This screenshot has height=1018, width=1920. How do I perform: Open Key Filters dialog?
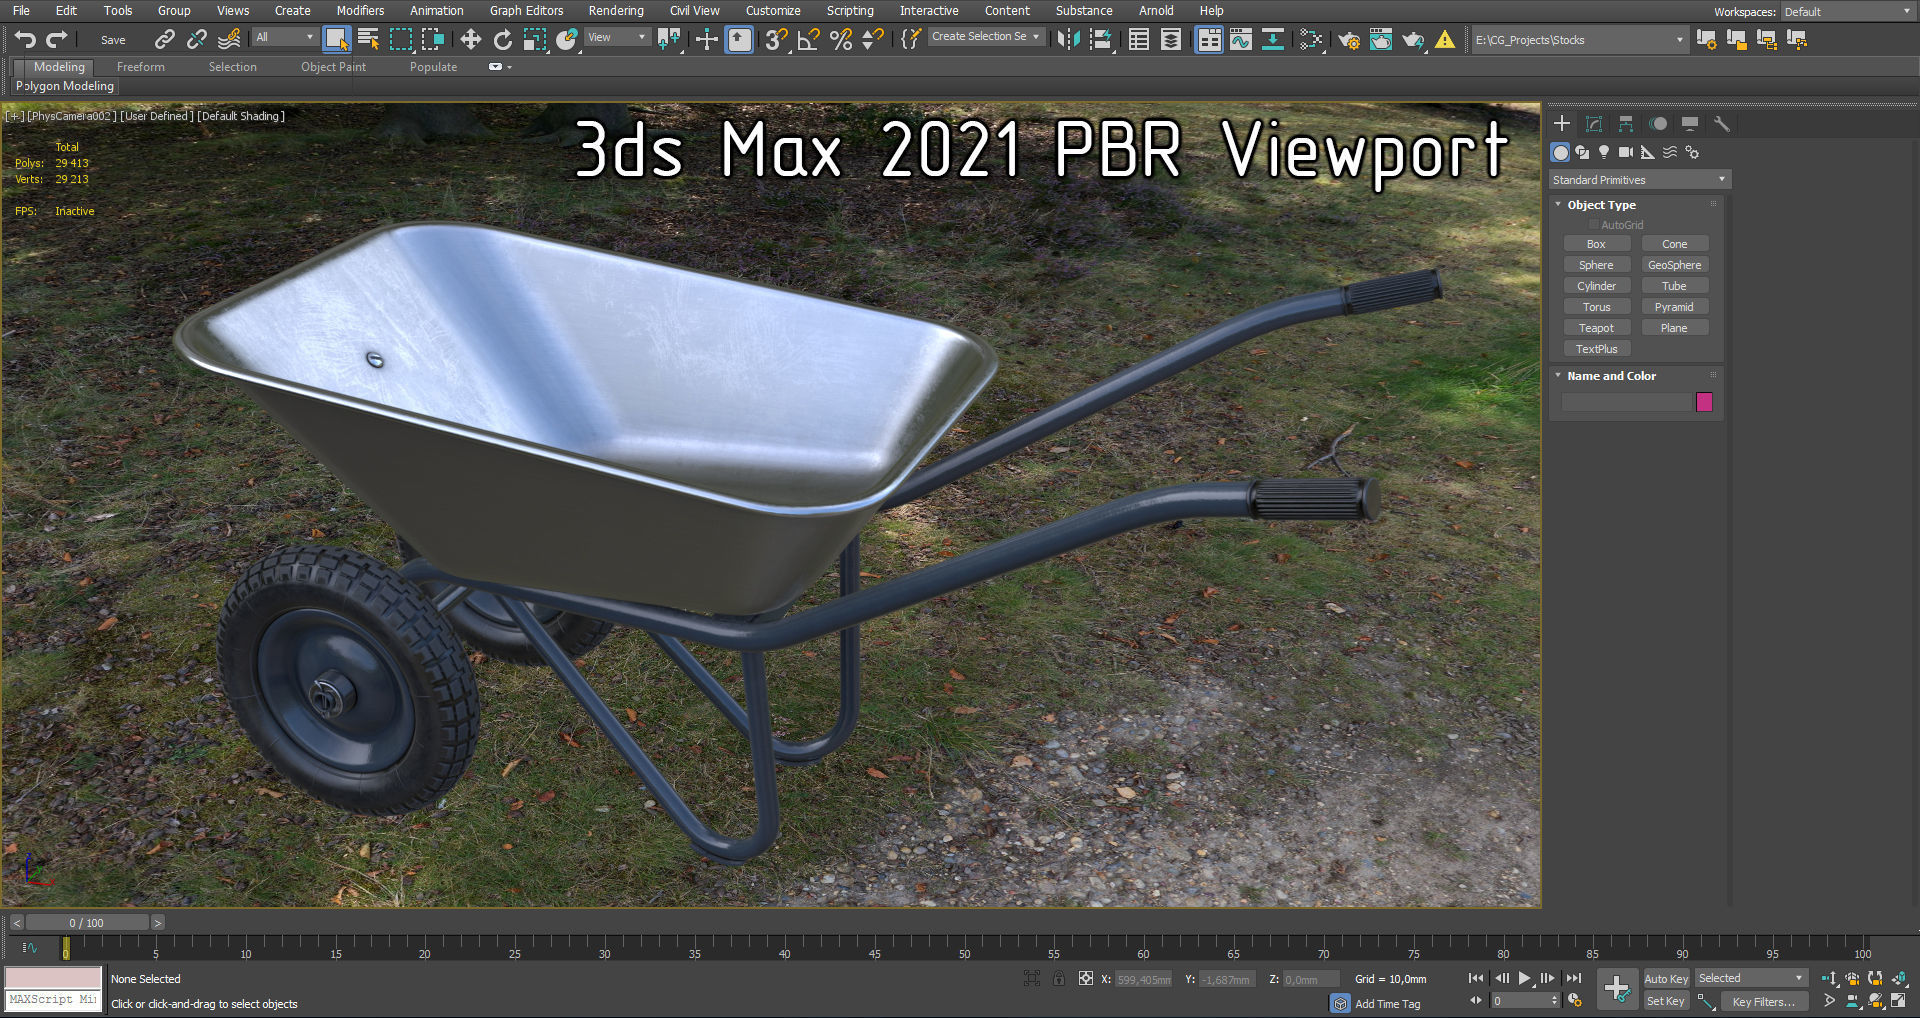pyautogui.click(x=1764, y=1001)
